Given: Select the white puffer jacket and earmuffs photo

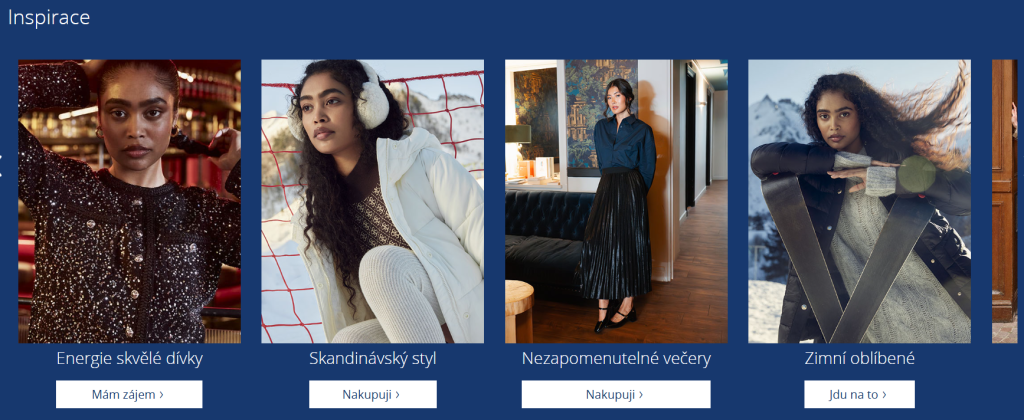Looking at the screenshot, I should click(x=372, y=201).
